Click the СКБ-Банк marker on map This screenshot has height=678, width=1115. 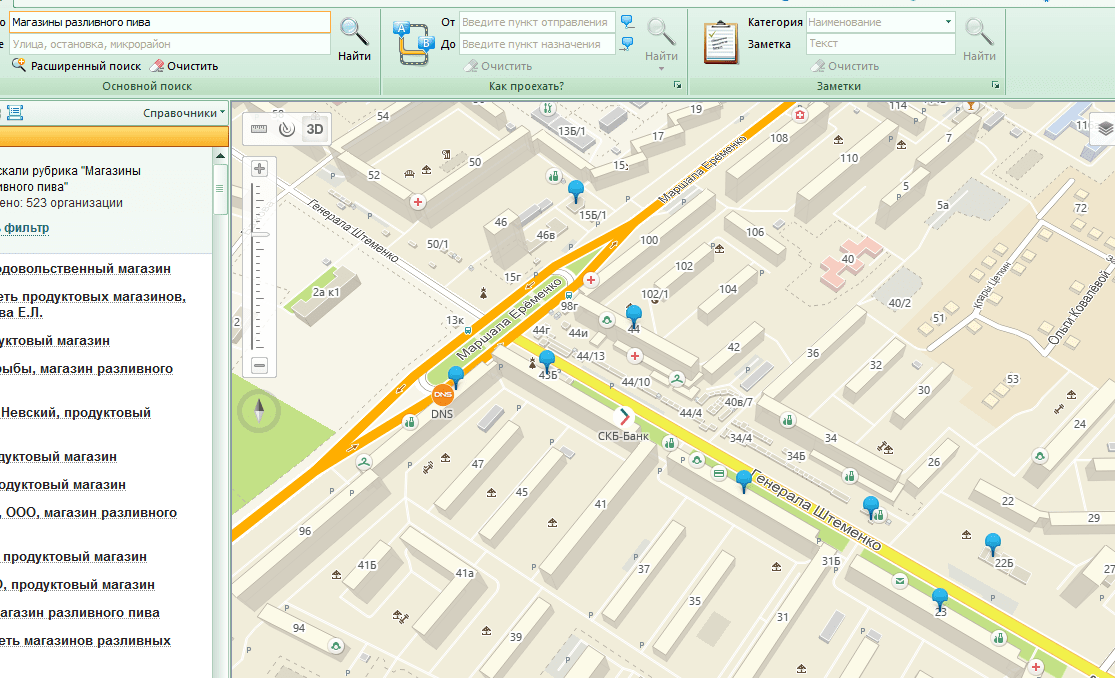point(624,417)
